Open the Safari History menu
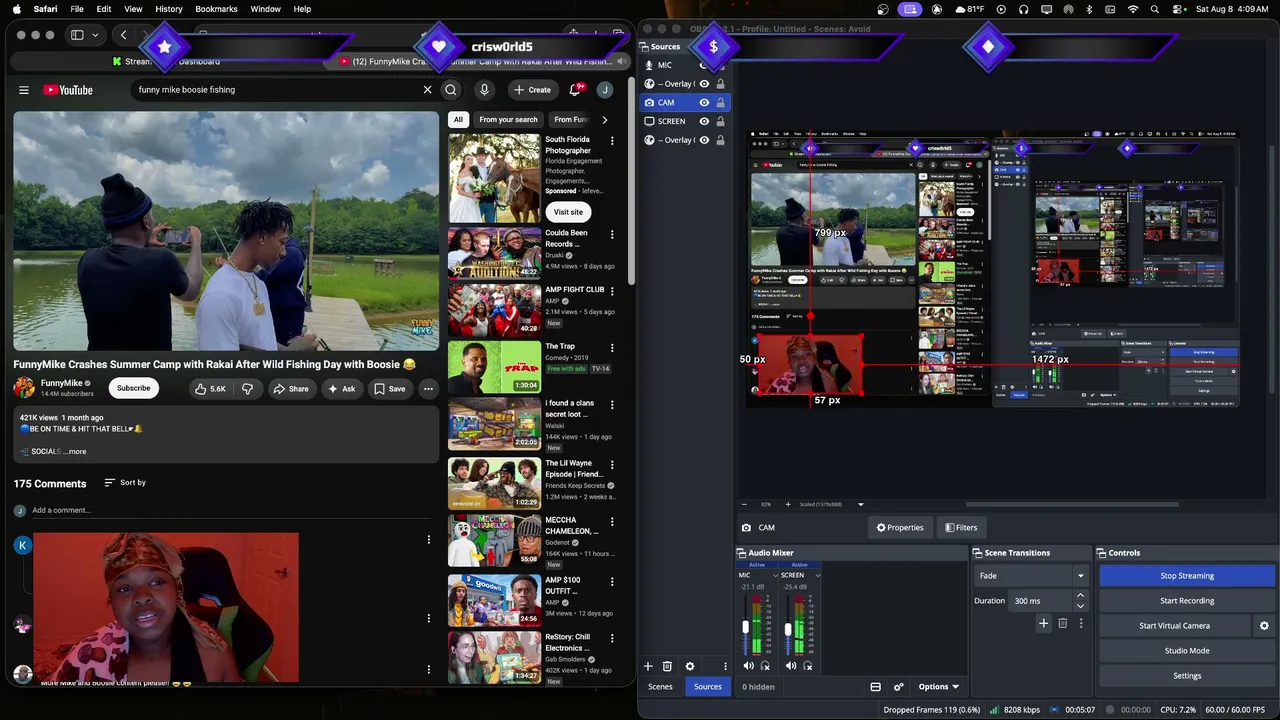 (169, 9)
